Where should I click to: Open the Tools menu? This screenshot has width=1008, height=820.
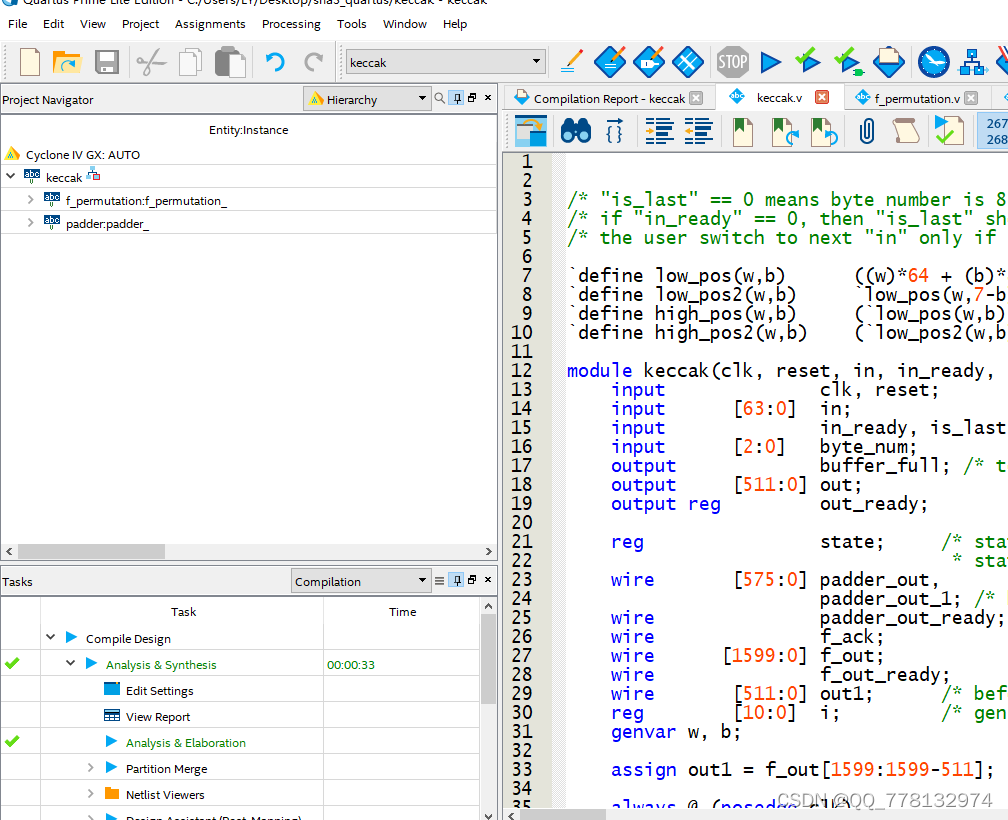pos(352,24)
